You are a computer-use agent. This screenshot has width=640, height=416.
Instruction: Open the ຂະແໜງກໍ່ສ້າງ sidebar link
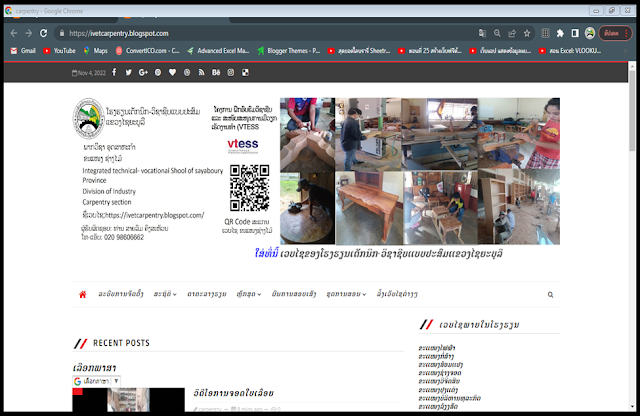436,356
